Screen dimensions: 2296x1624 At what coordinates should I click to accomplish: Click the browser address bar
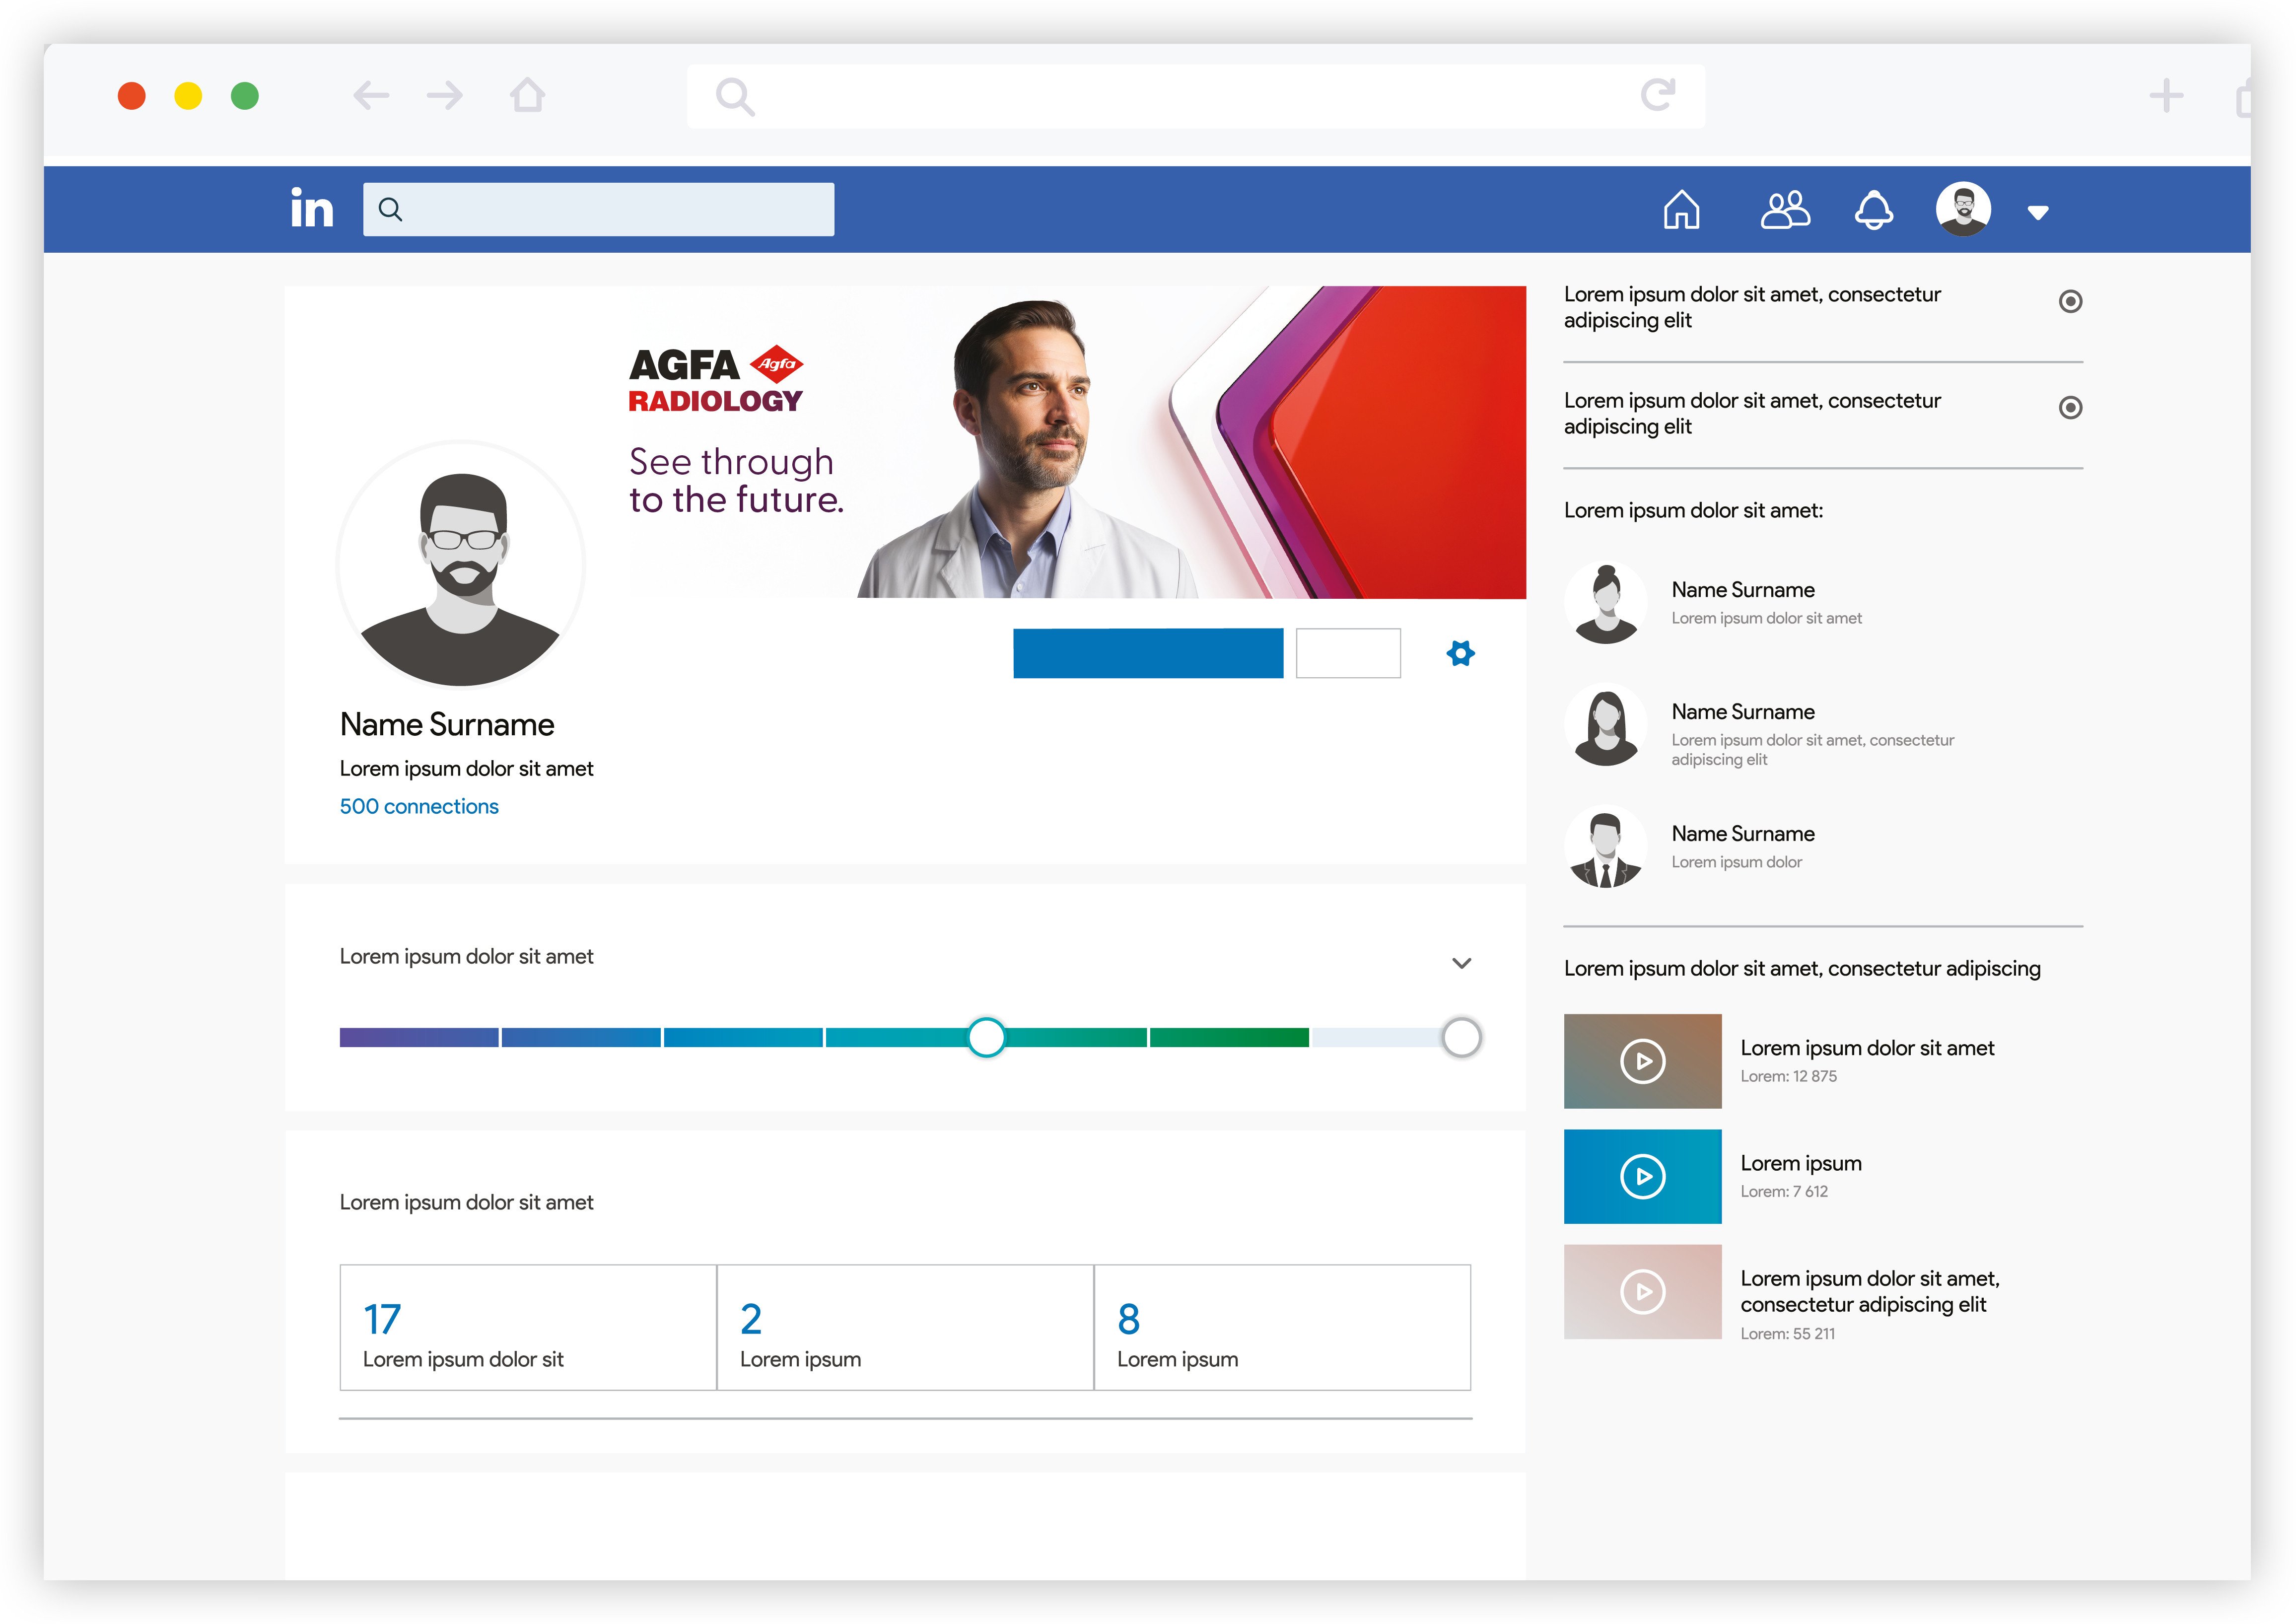[x=1196, y=96]
